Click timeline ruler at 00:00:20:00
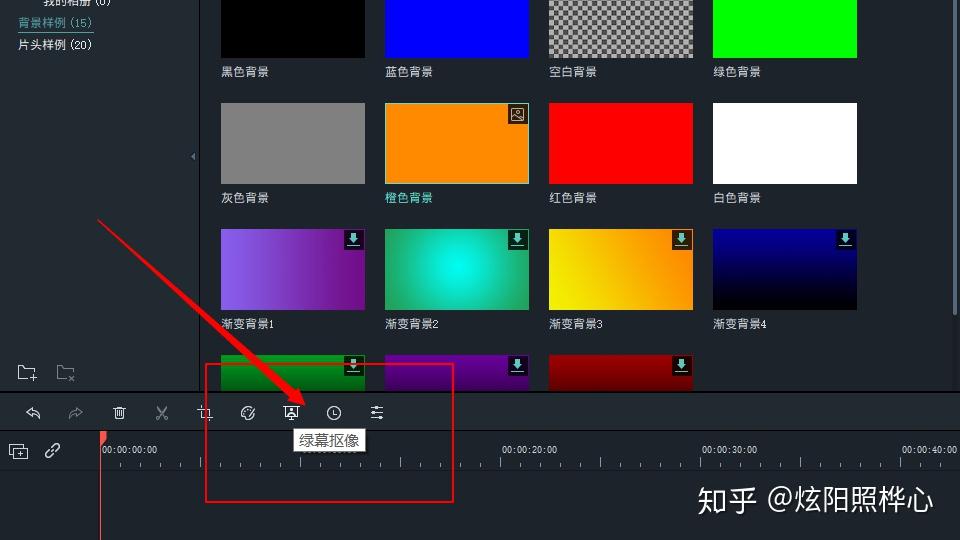The height and width of the screenshot is (540, 960). coord(530,450)
